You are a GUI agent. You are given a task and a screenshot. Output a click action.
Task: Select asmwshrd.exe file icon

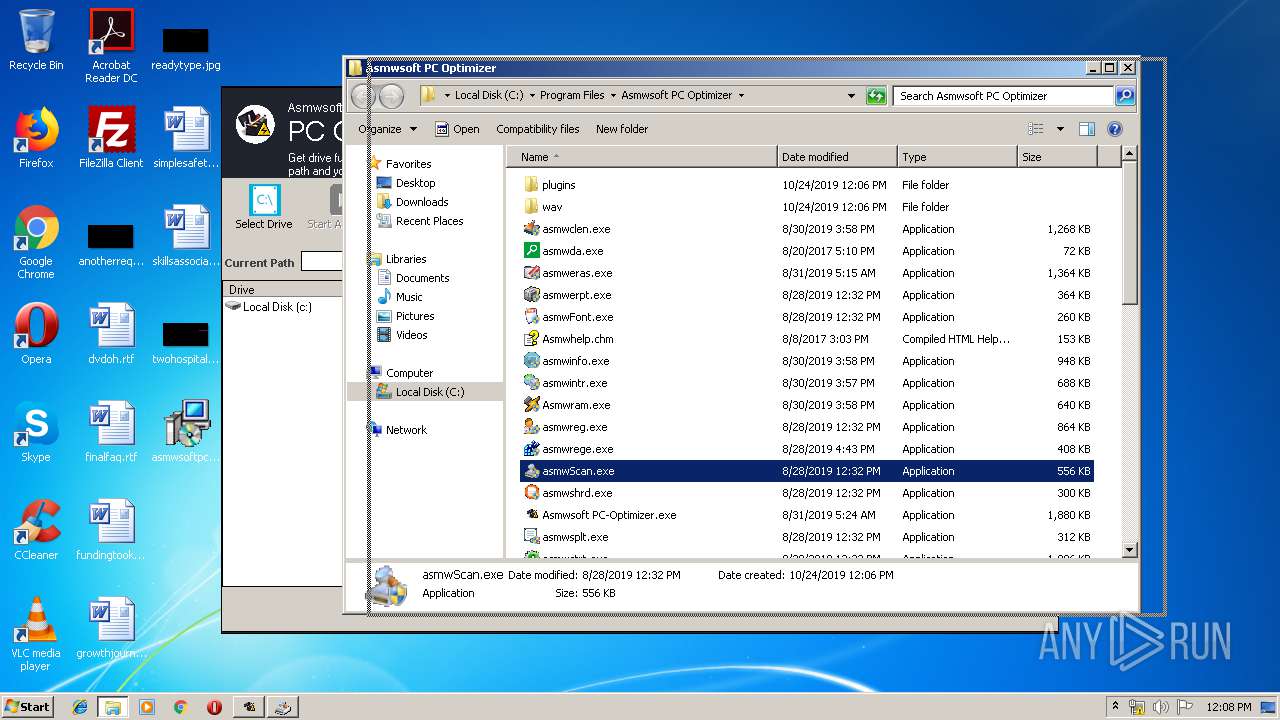click(x=532, y=493)
